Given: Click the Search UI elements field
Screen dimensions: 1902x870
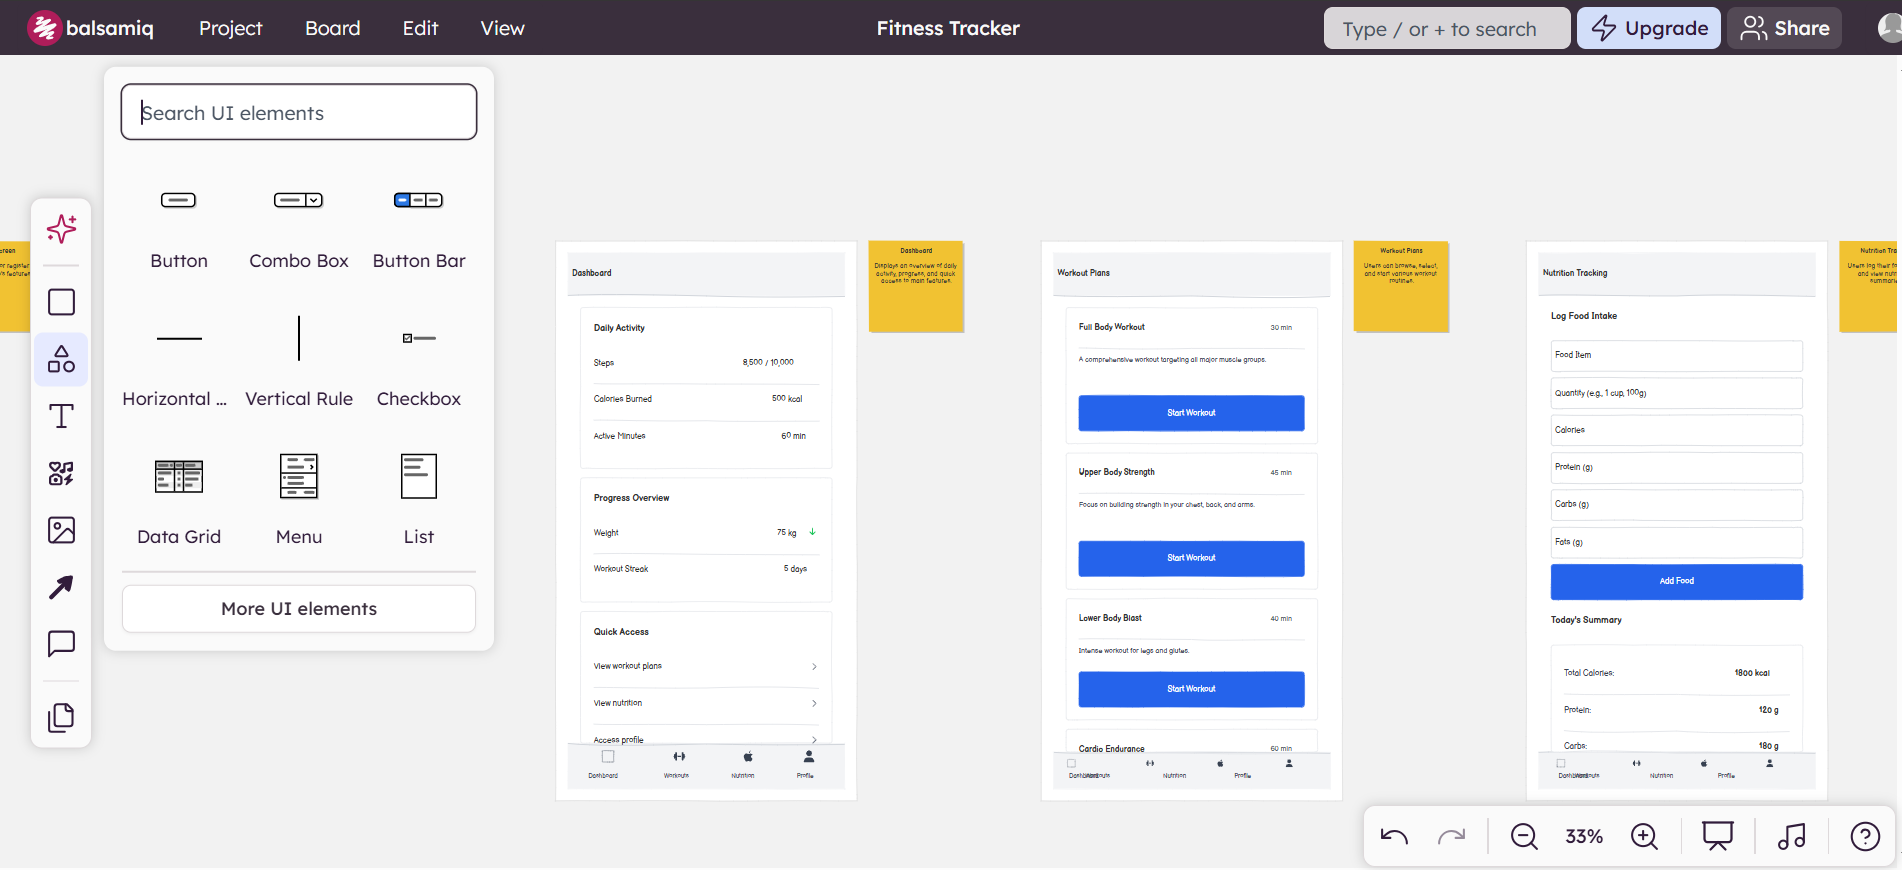Looking at the screenshot, I should pyautogui.click(x=298, y=112).
